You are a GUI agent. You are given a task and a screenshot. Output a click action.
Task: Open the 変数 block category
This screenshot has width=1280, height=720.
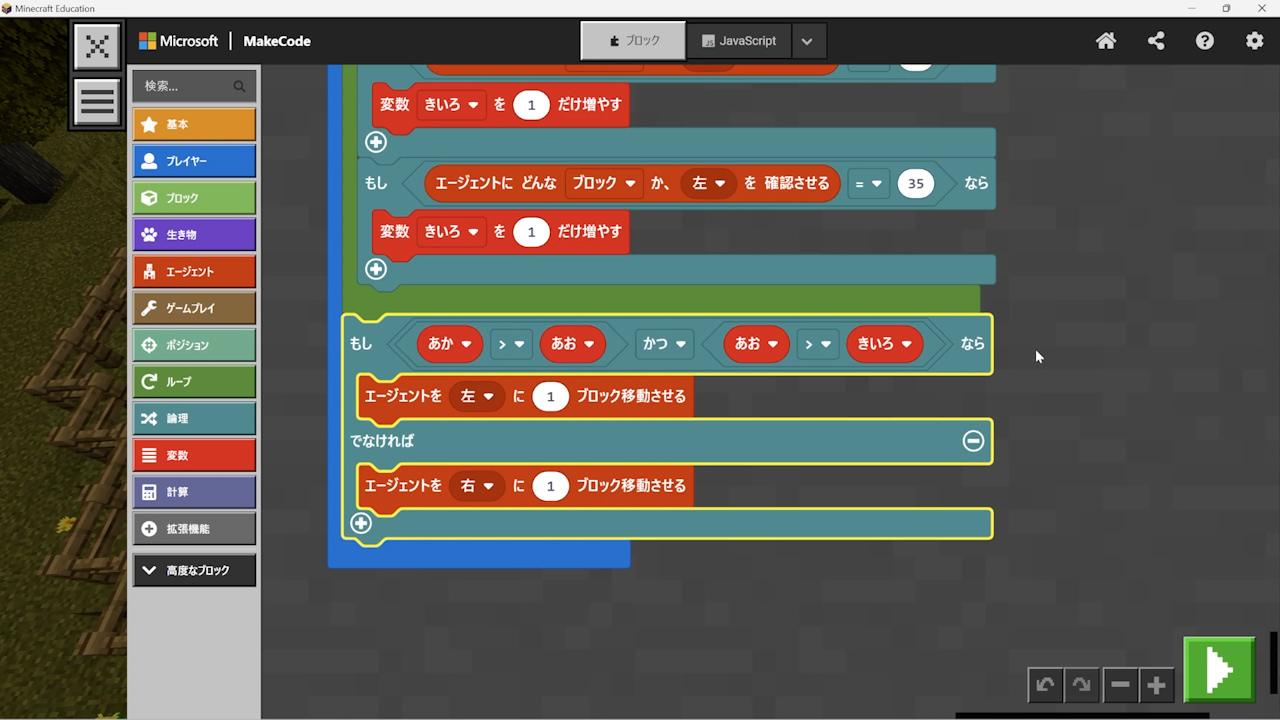pyautogui.click(x=194, y=455)
